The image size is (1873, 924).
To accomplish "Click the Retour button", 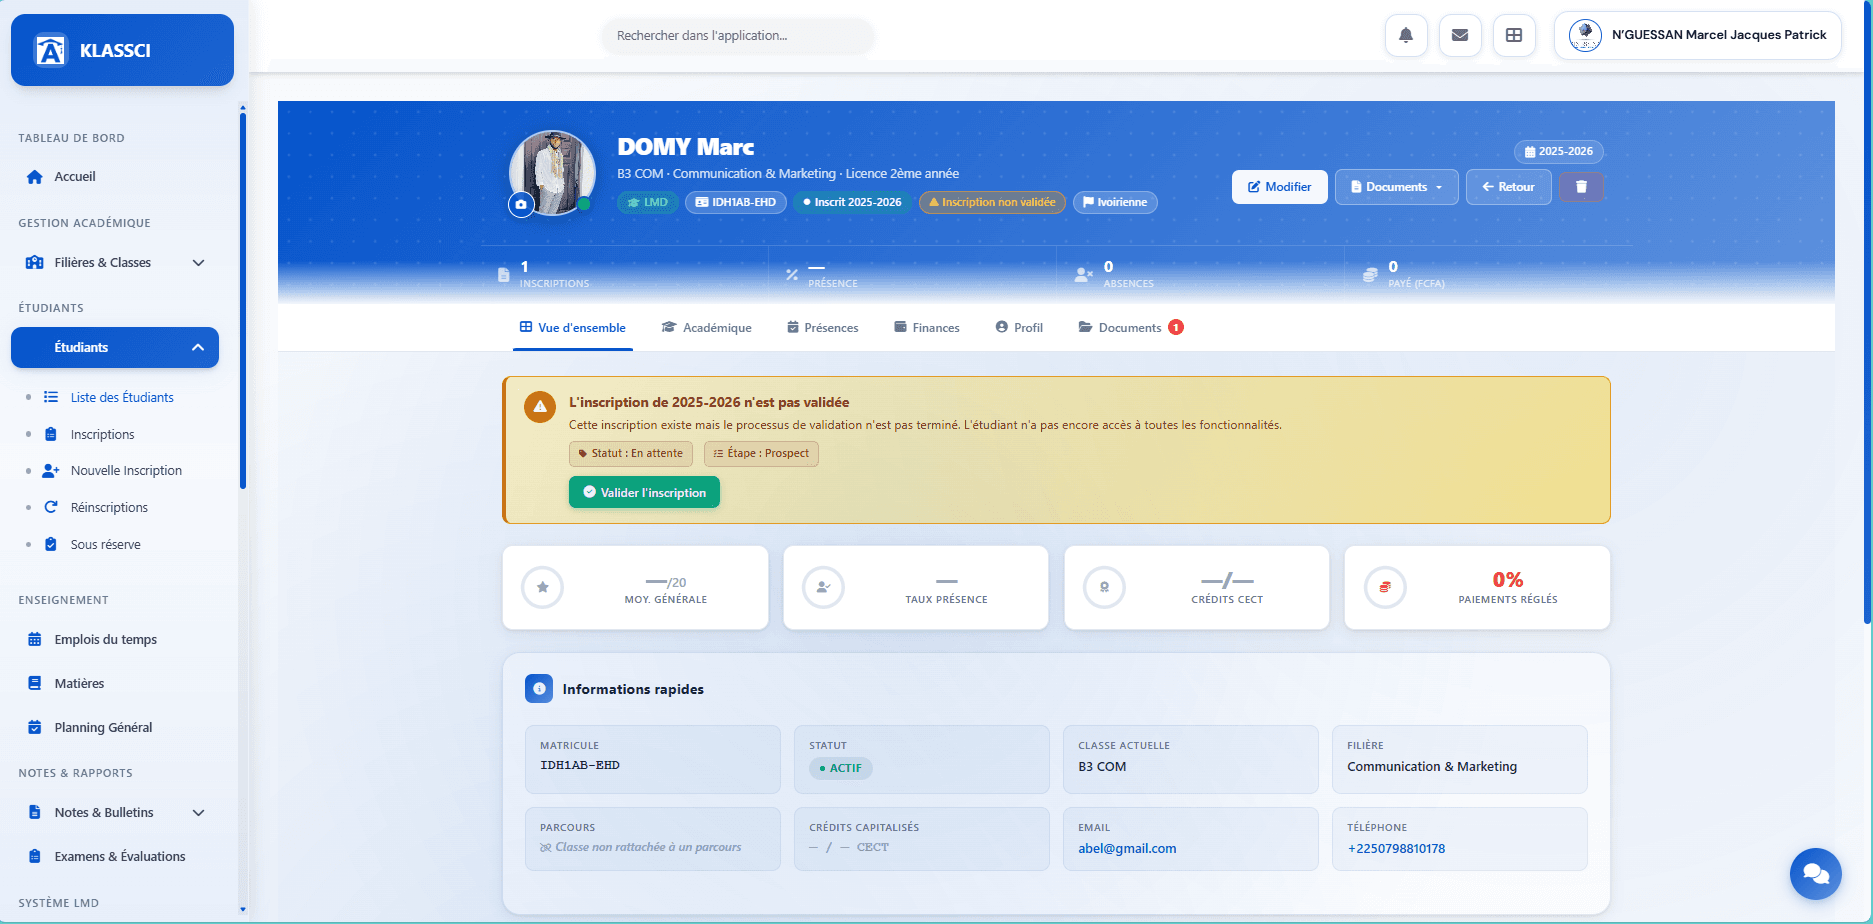I will pos(1509,187).
